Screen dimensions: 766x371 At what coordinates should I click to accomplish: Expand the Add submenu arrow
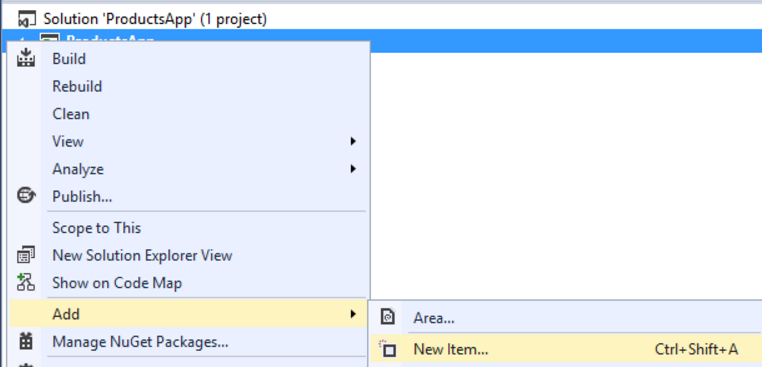click(x=353, y=314)
